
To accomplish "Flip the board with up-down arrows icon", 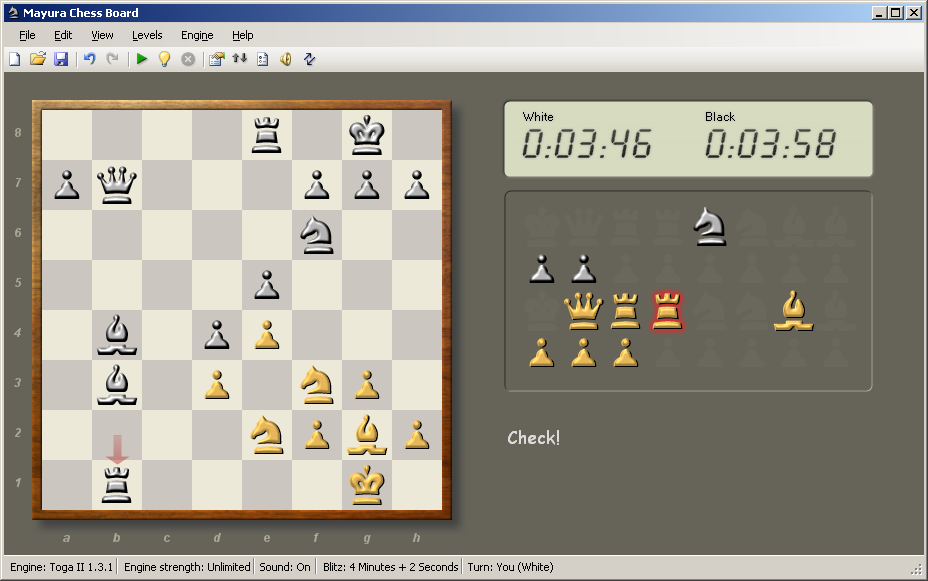I will [239, 59].
